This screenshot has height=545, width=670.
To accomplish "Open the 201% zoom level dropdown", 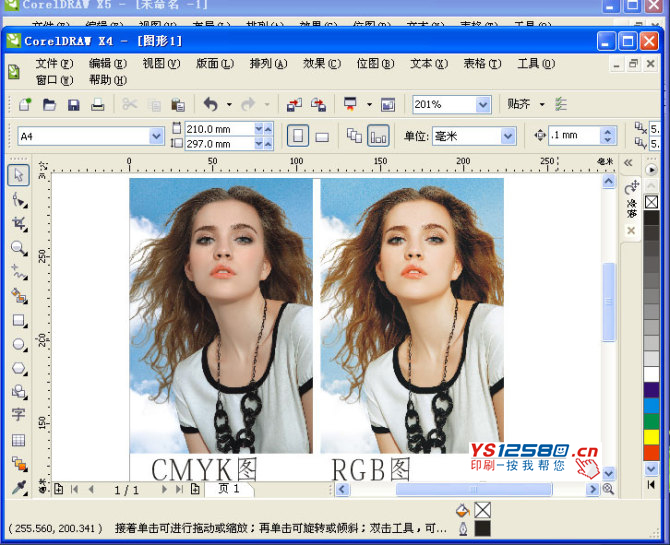I will (x=483, y=105).
